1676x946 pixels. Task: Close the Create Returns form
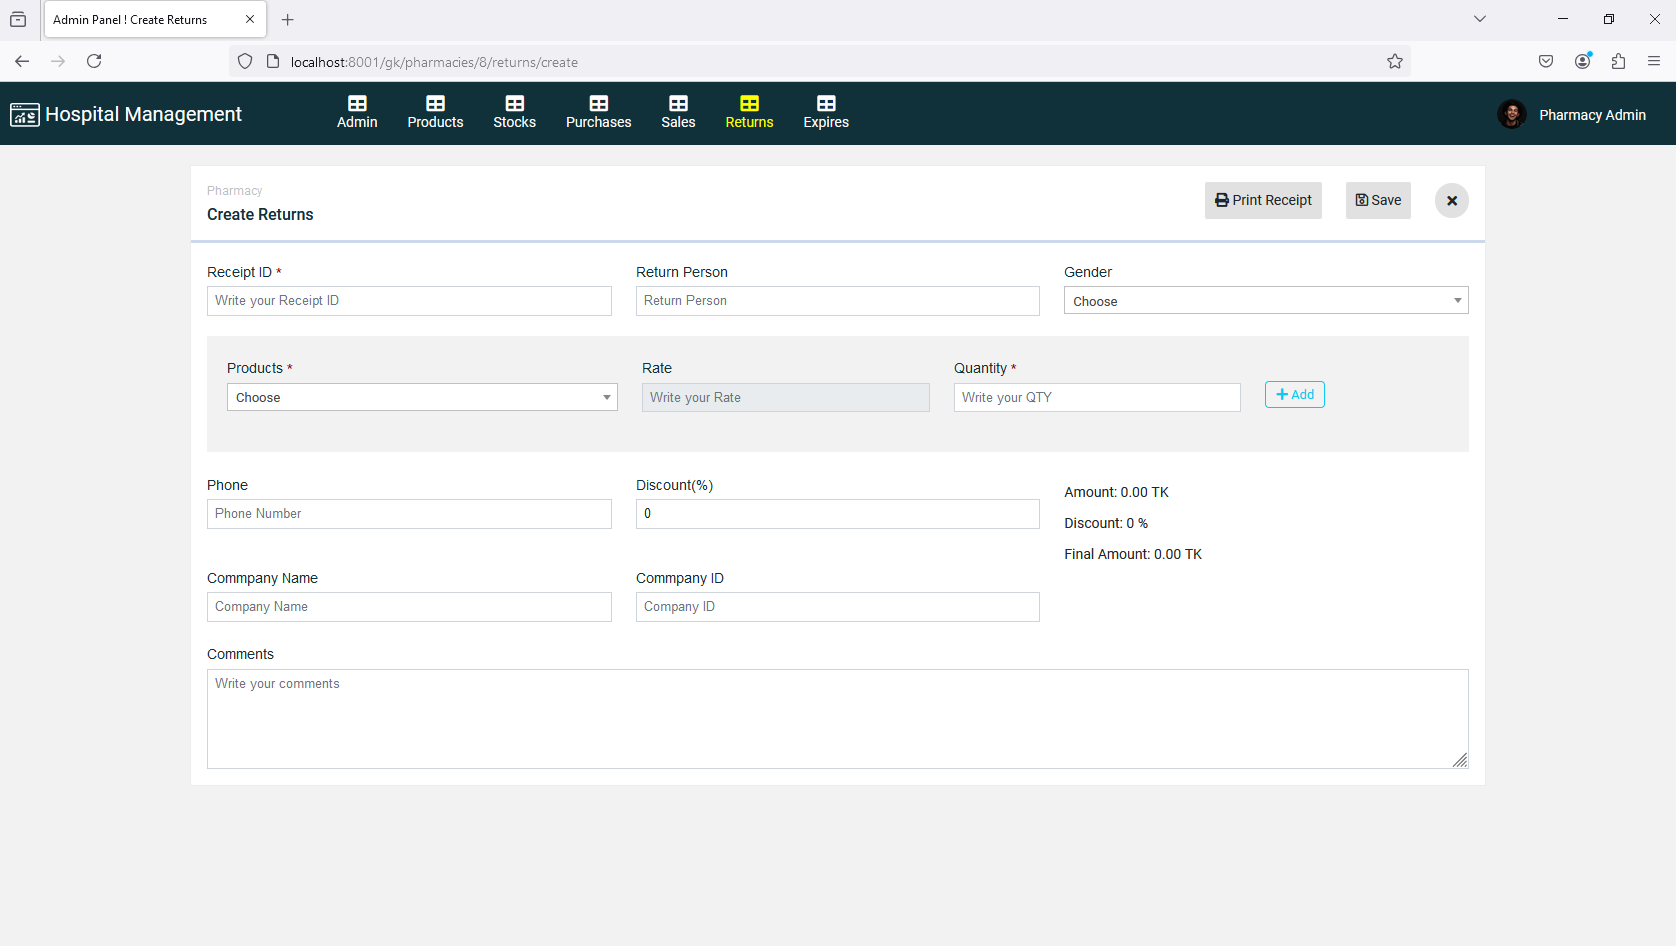point(1452,201)
